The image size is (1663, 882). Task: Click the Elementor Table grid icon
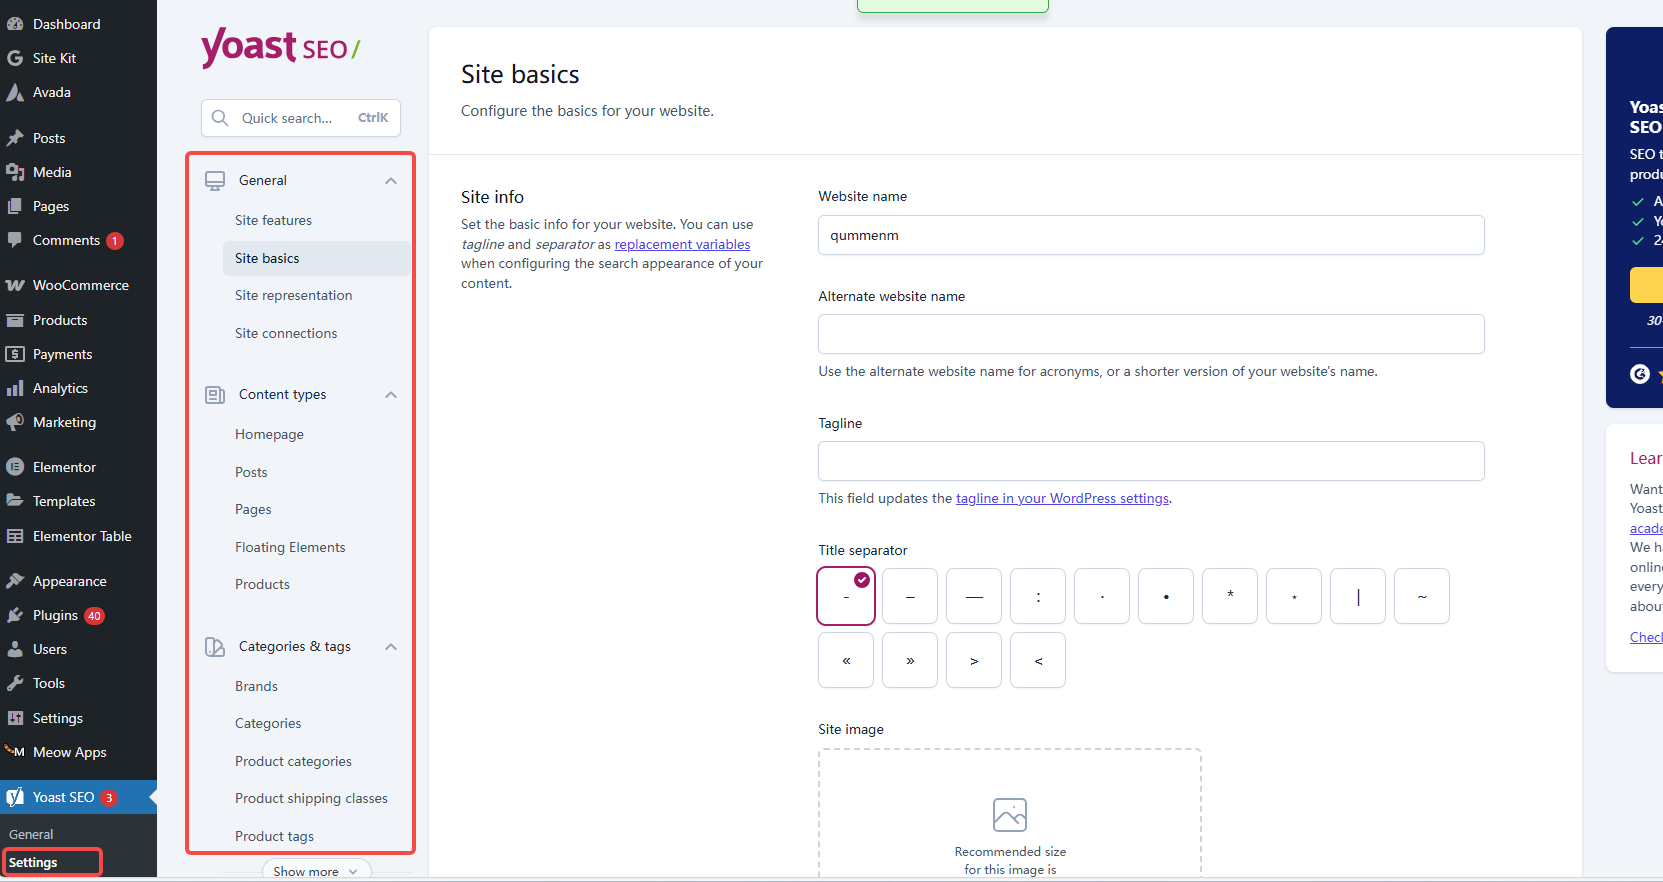point(15,536)
